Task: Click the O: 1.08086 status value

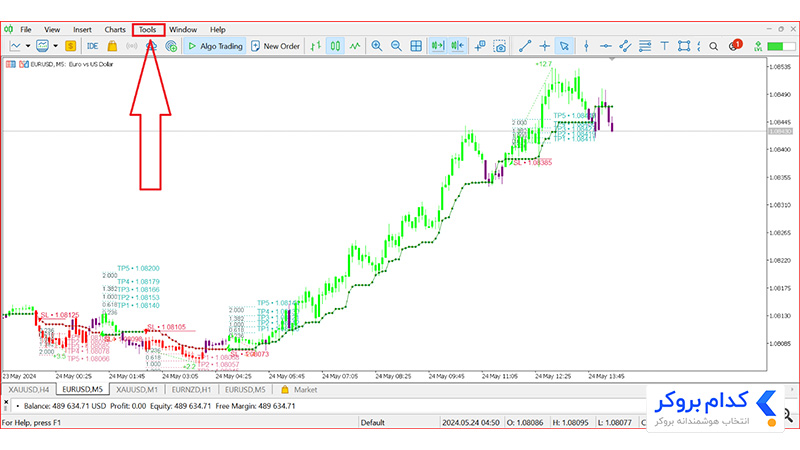Action: (x=525, y=422)
